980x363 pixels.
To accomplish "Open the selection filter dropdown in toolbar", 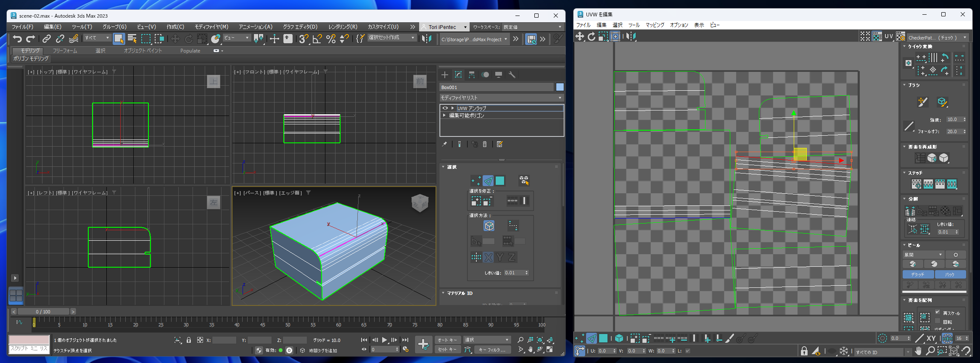I will coord(99,38).
